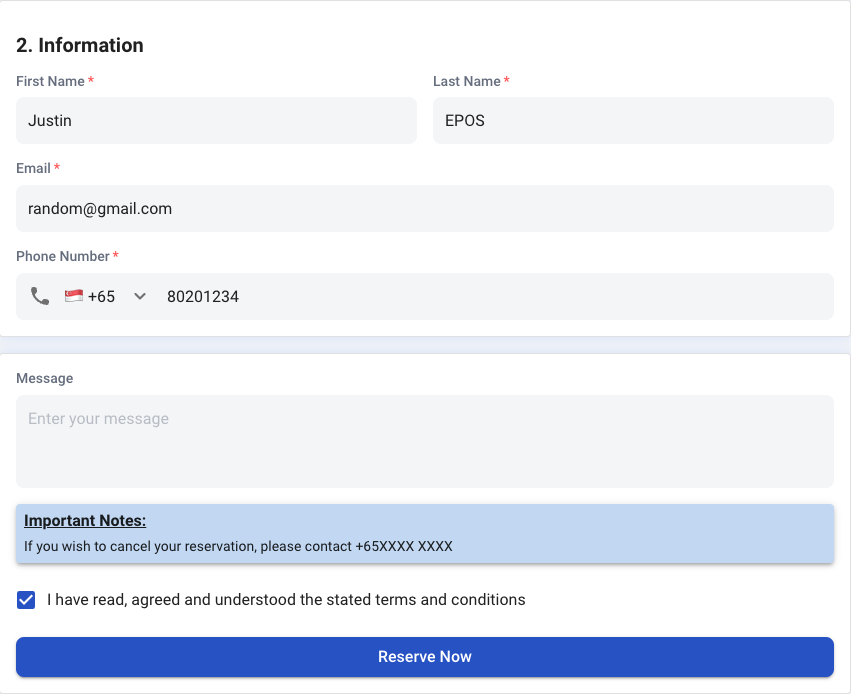
Task: Click the Email label
Action: point(33,168)
